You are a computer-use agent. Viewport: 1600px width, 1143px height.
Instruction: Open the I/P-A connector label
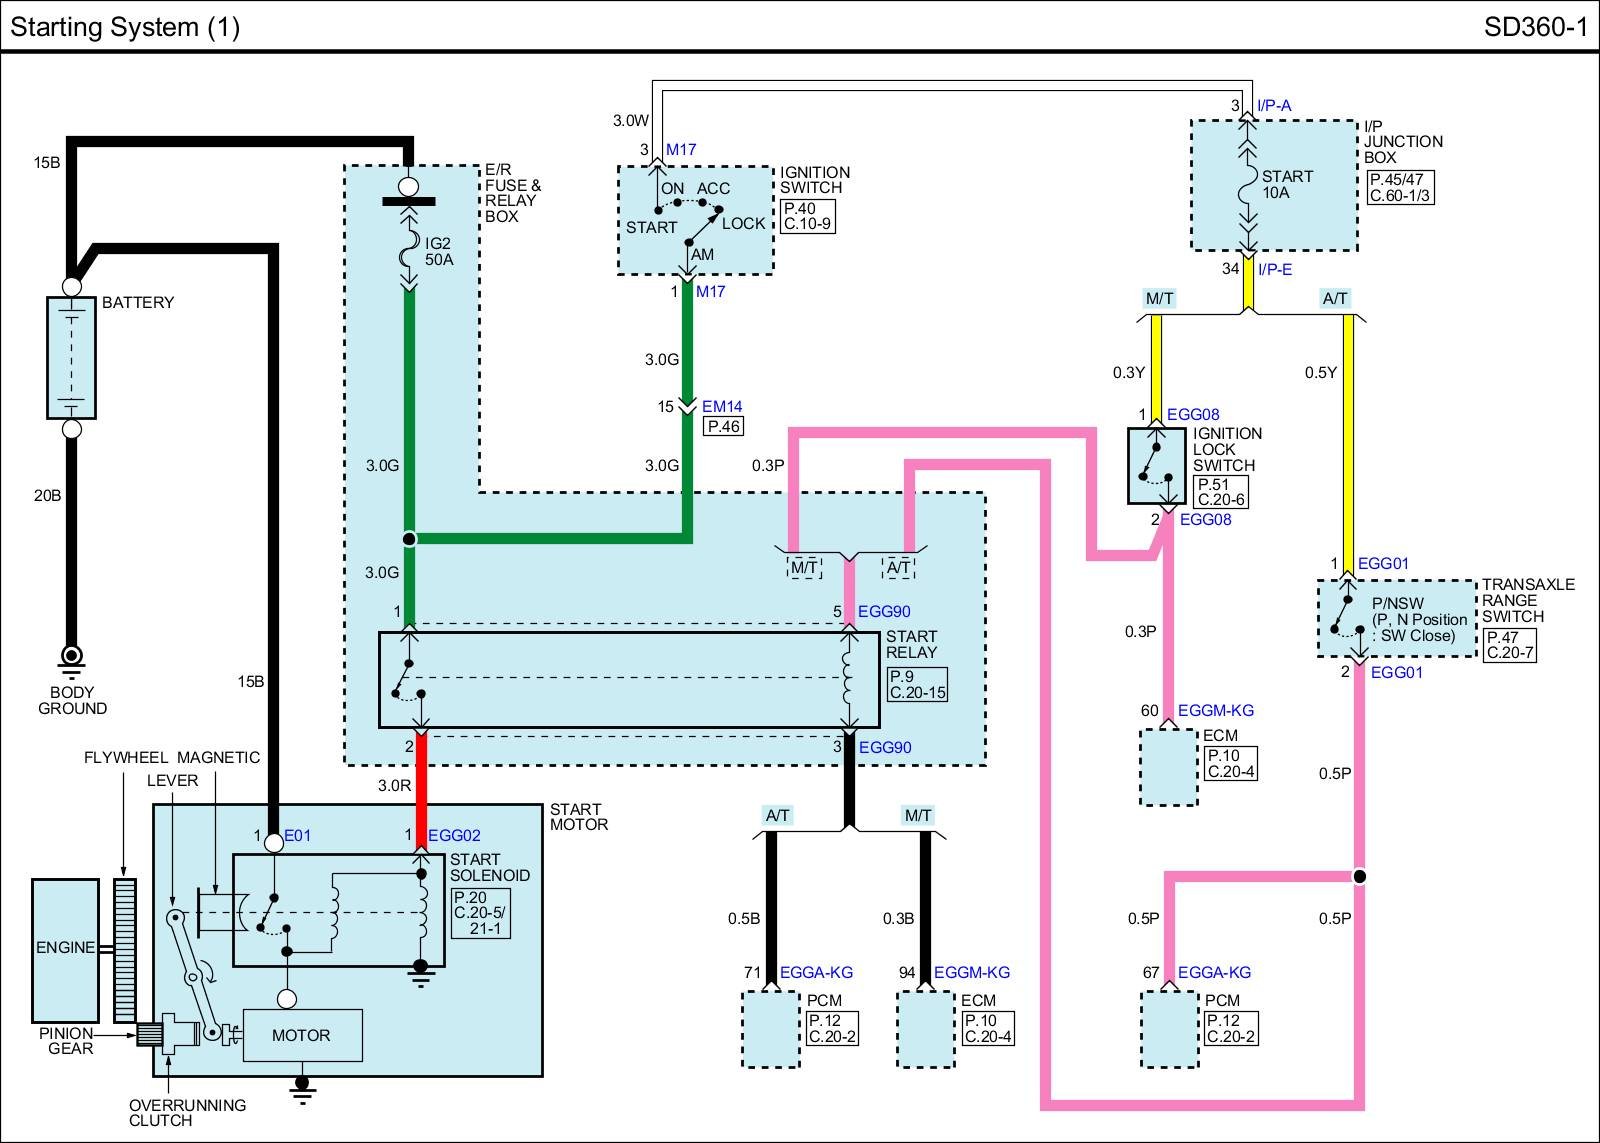click(x=1274, y=105)
